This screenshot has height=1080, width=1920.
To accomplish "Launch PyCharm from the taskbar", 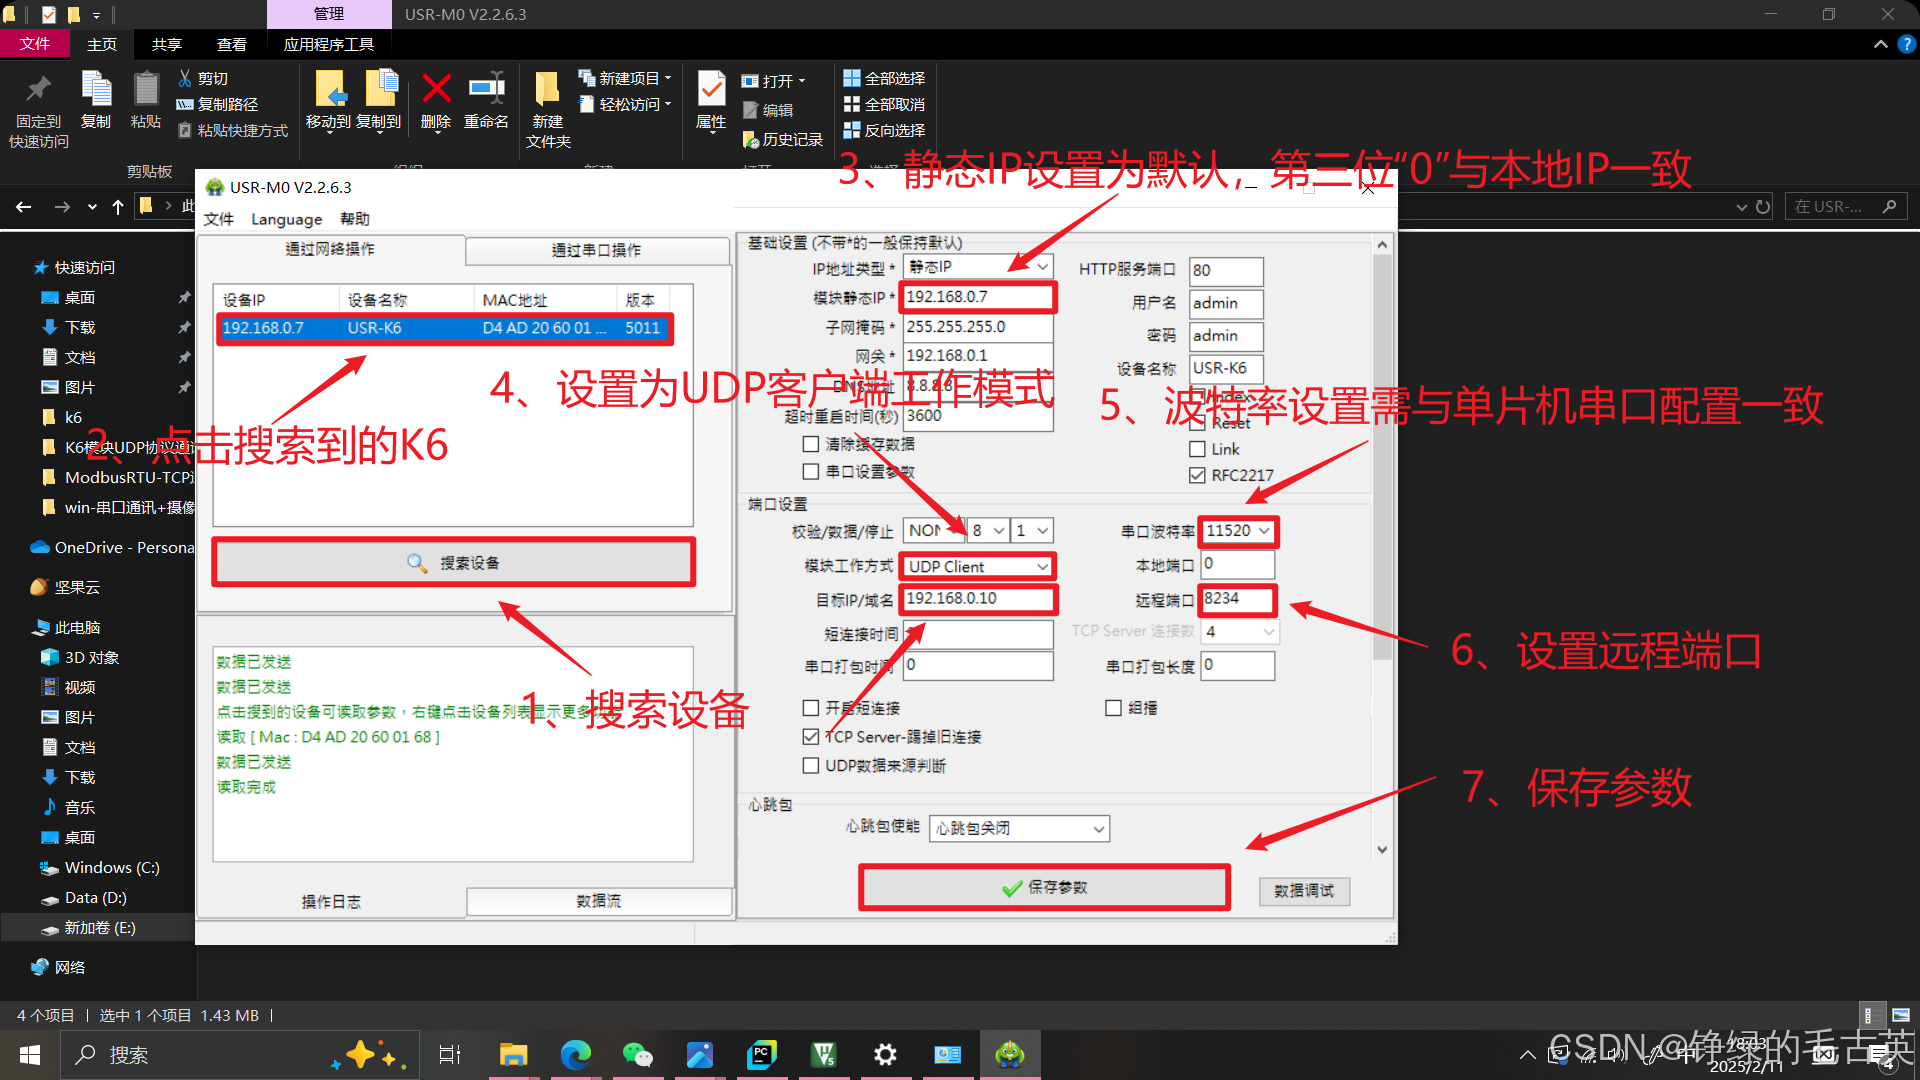I will coord(762,1055).
